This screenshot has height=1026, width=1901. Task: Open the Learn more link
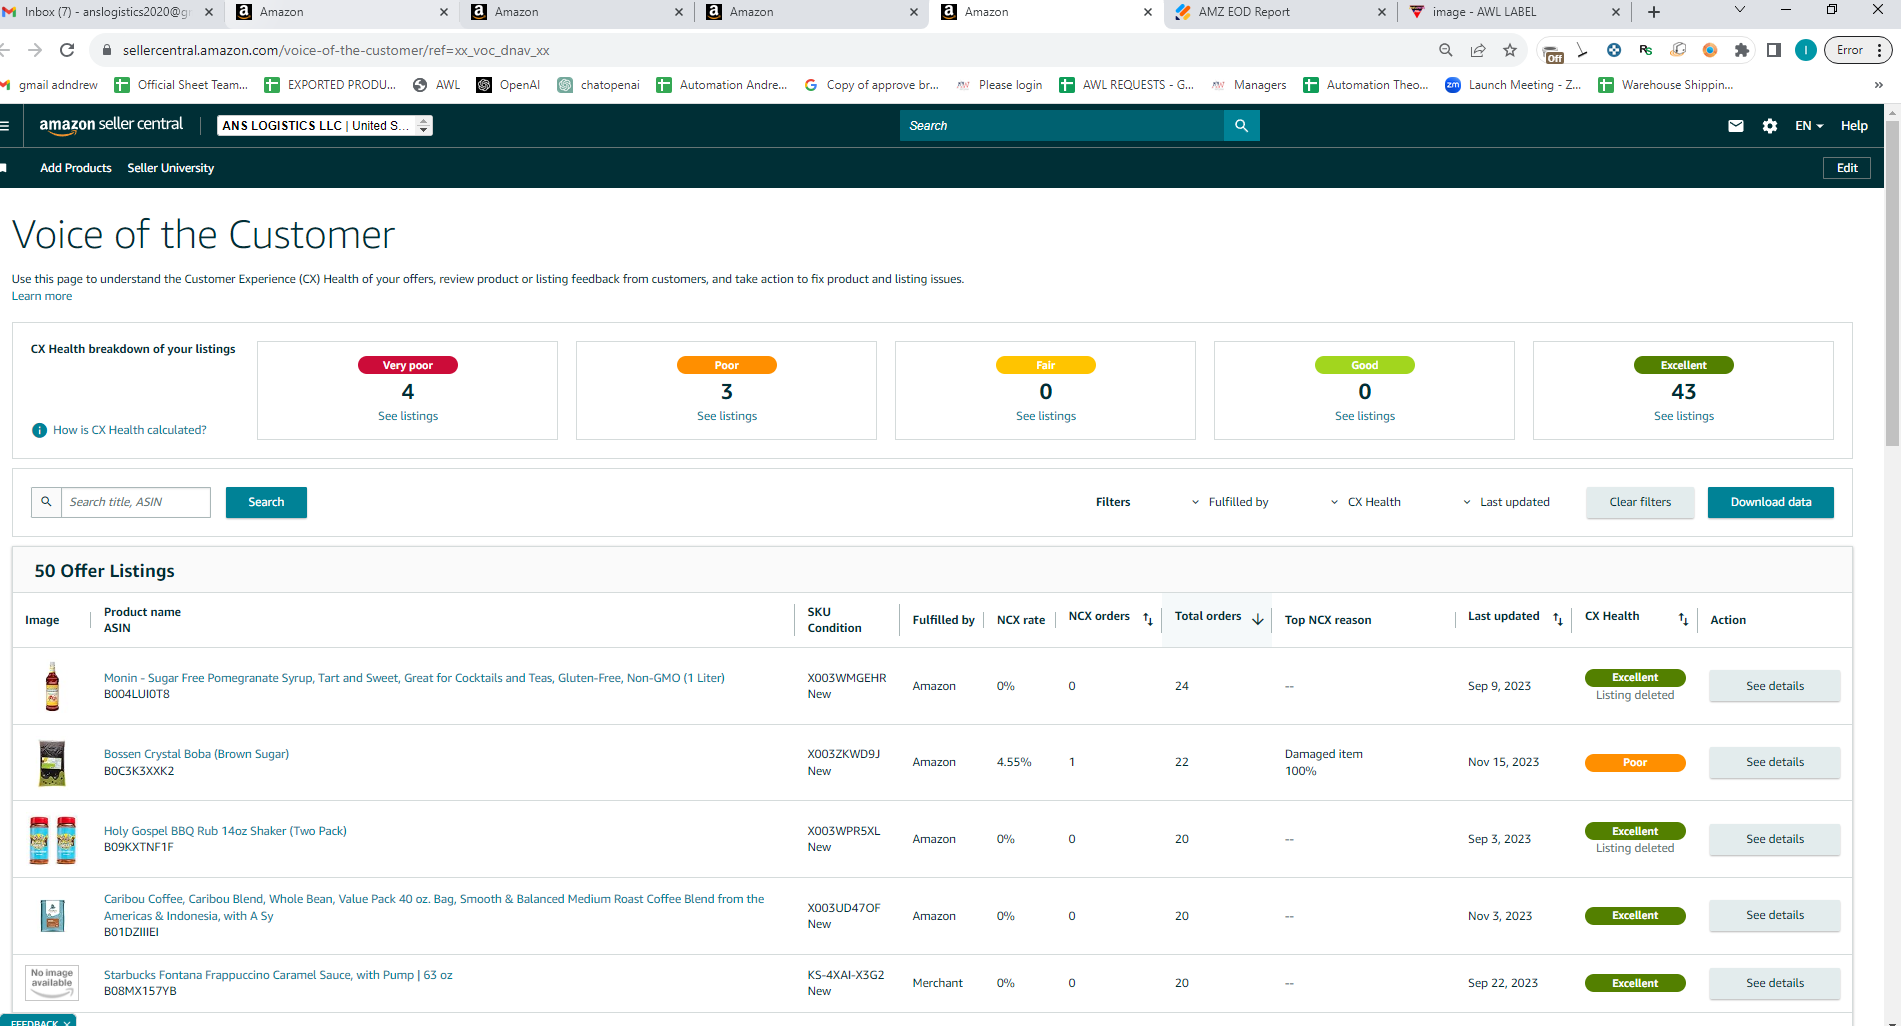point(42,296)
